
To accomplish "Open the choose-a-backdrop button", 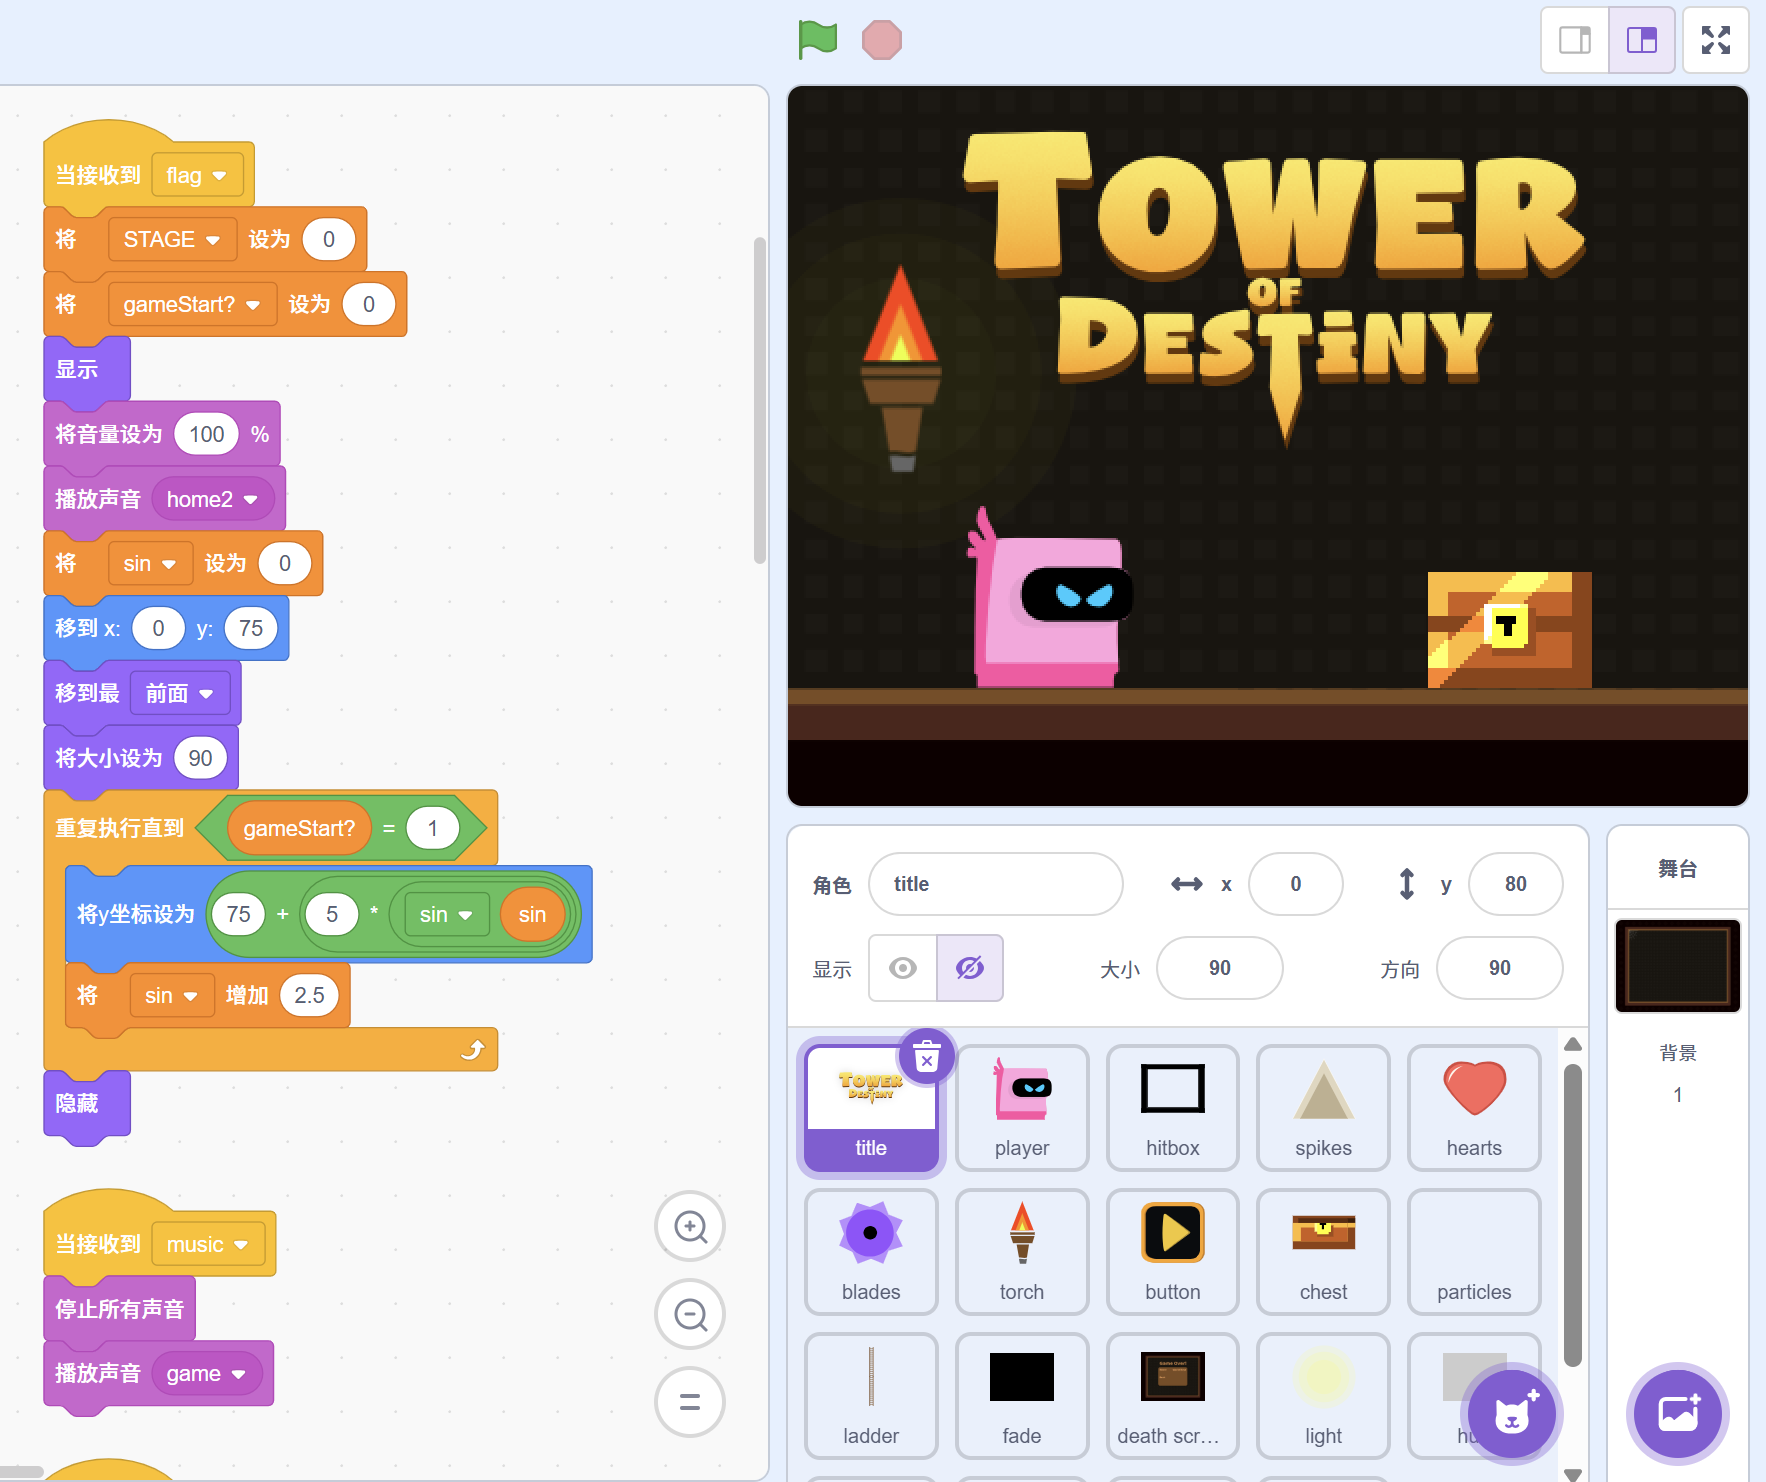I will 1678,1414.
